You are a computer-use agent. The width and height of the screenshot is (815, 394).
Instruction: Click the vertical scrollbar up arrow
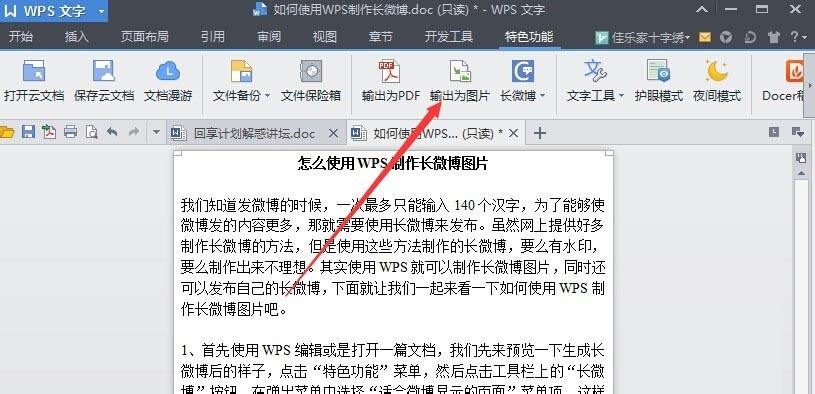point(801,174)
